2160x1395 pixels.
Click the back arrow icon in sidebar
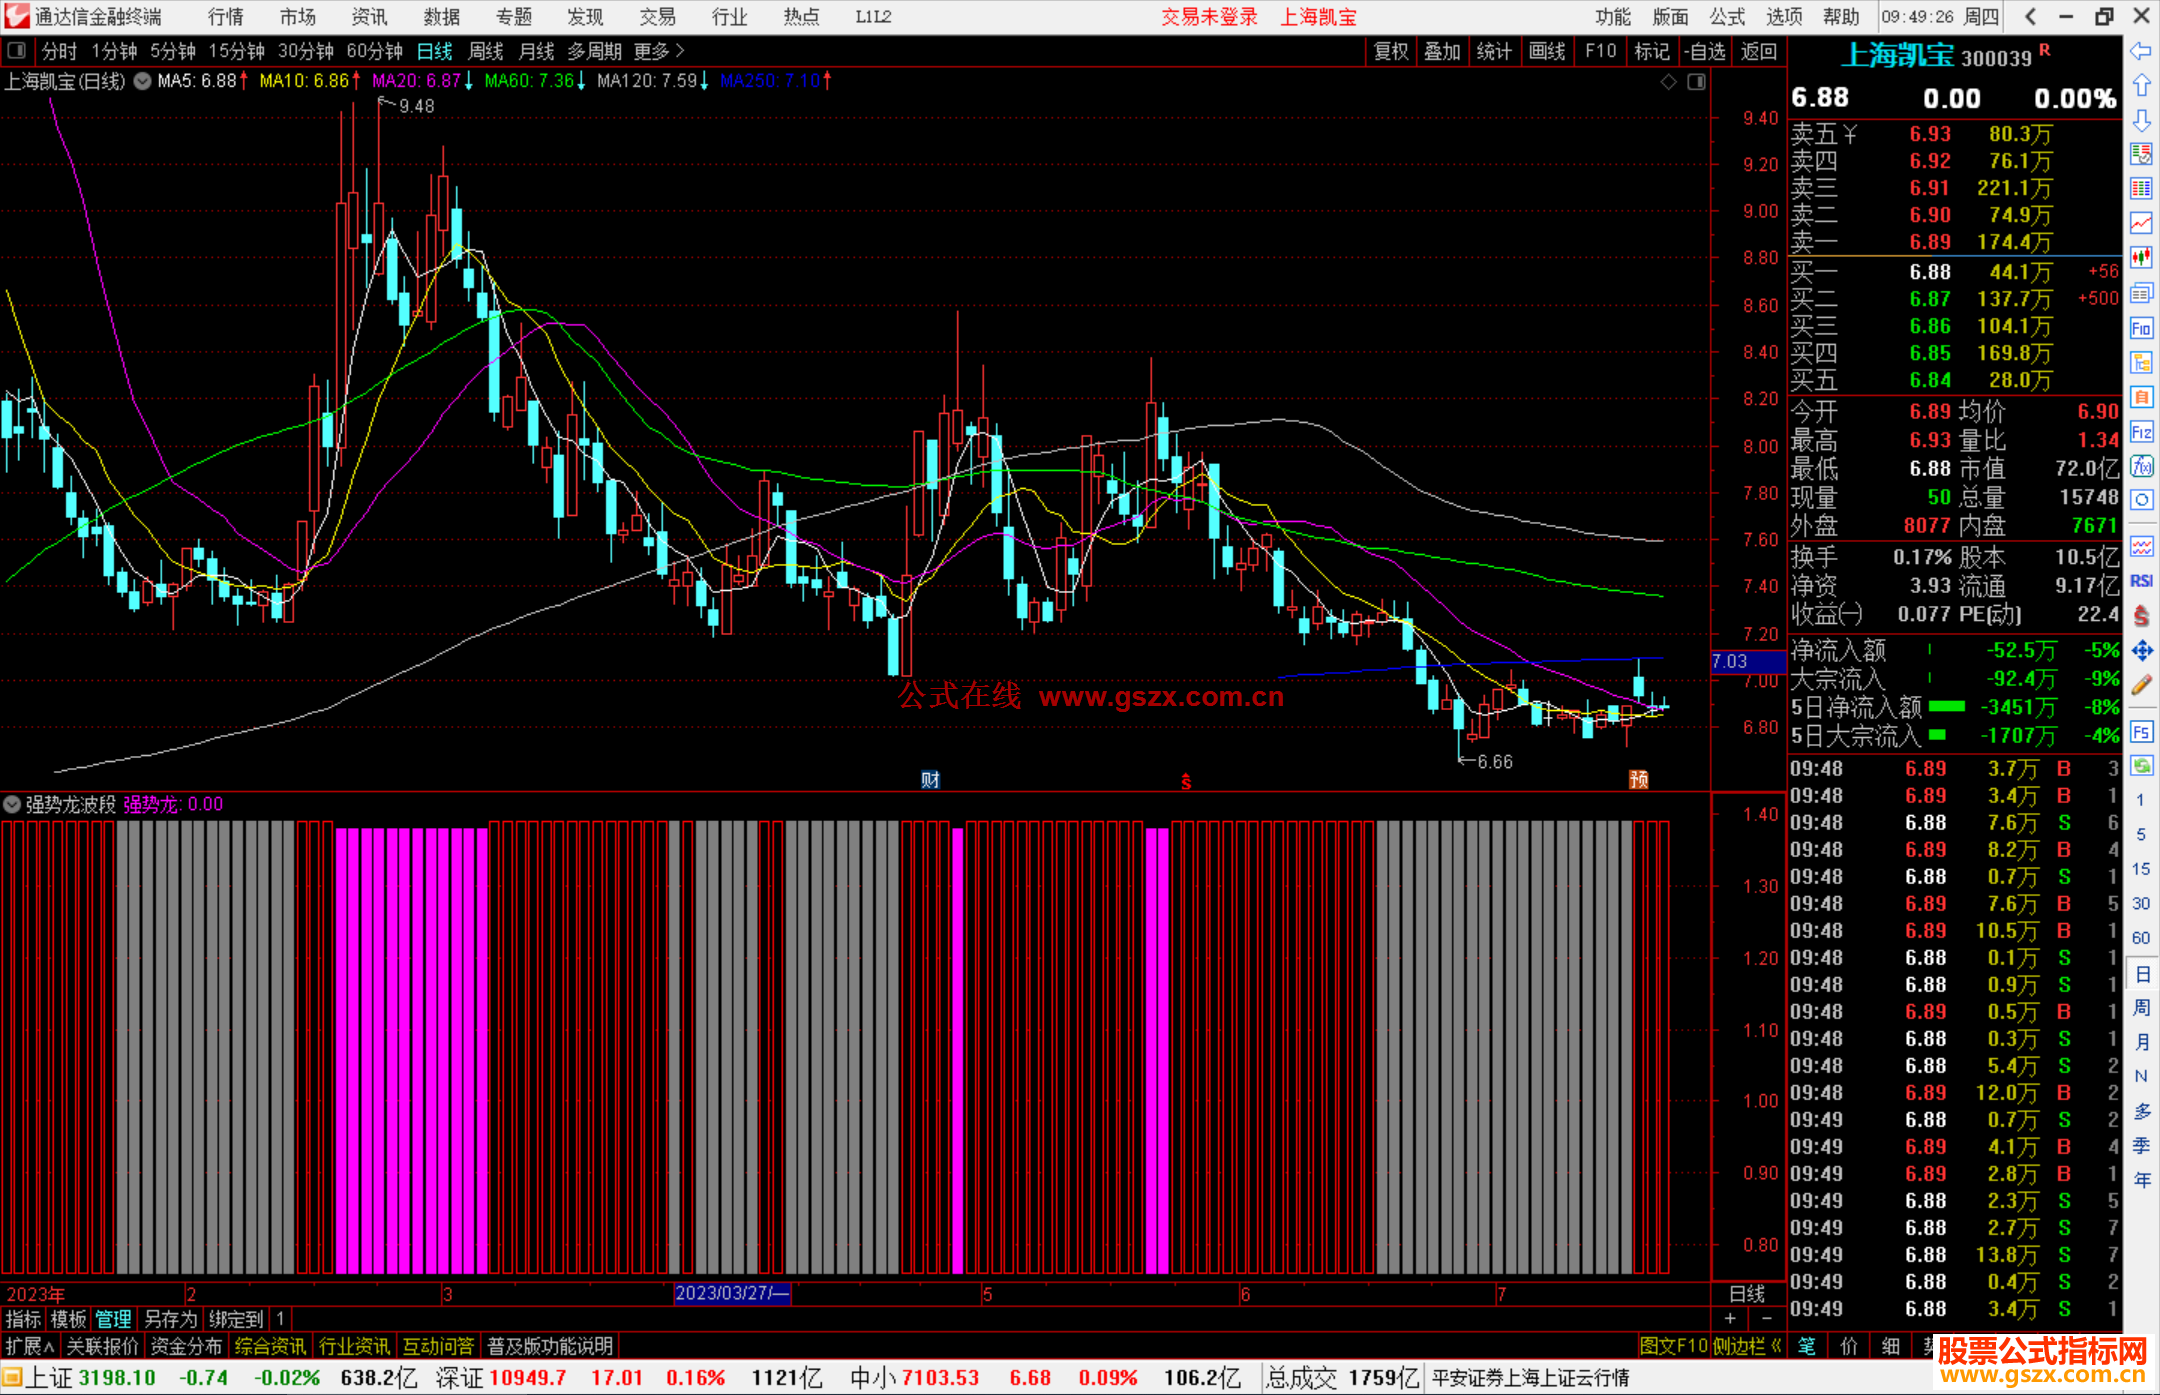[2141, 51]
